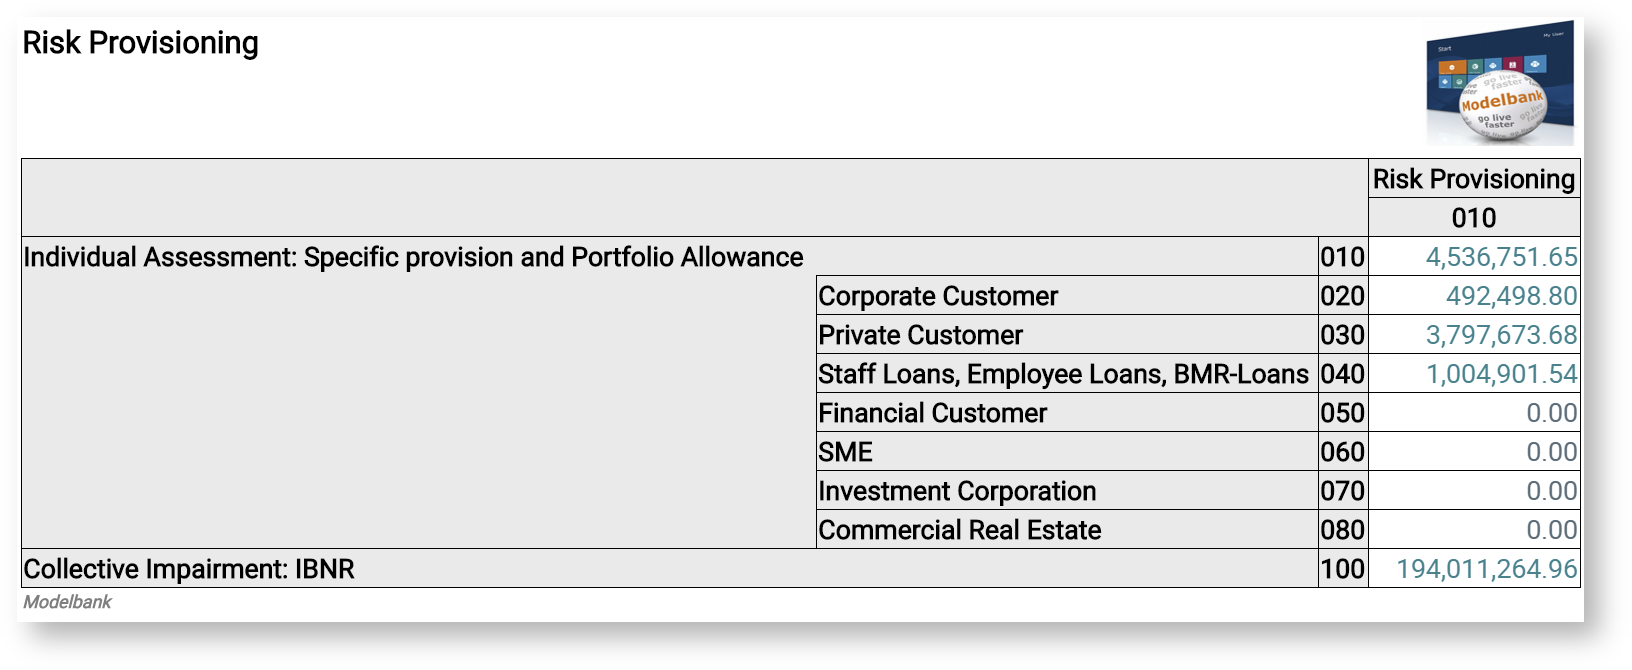Select the Private Customer row label

[920, 335]
